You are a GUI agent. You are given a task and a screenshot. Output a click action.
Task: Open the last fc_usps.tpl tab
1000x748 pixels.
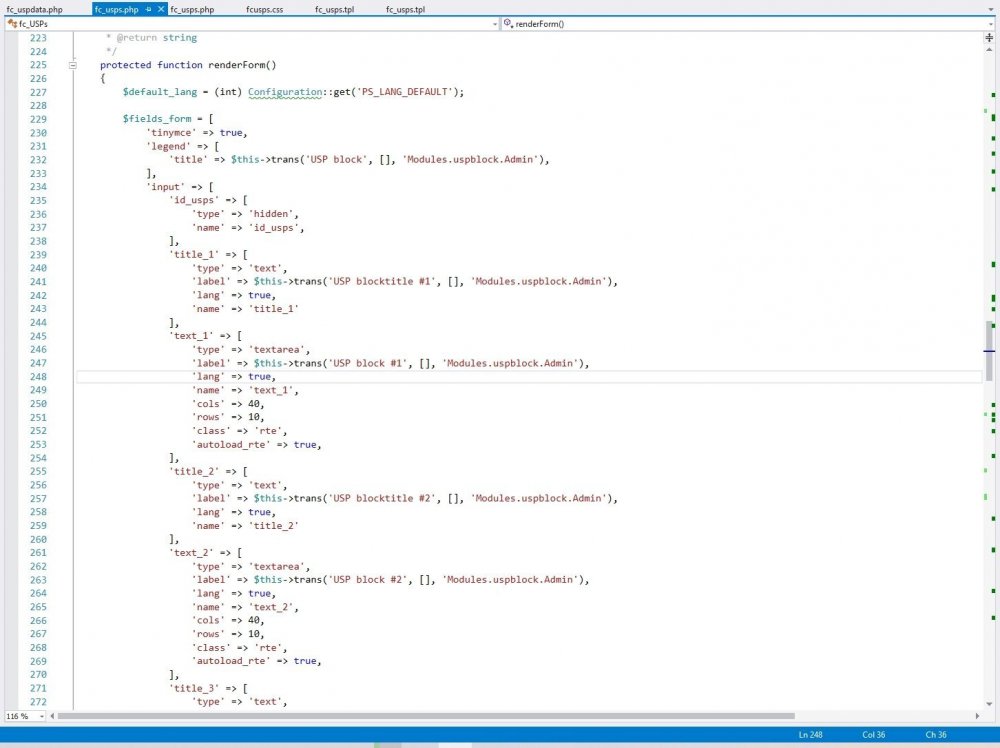405,9
